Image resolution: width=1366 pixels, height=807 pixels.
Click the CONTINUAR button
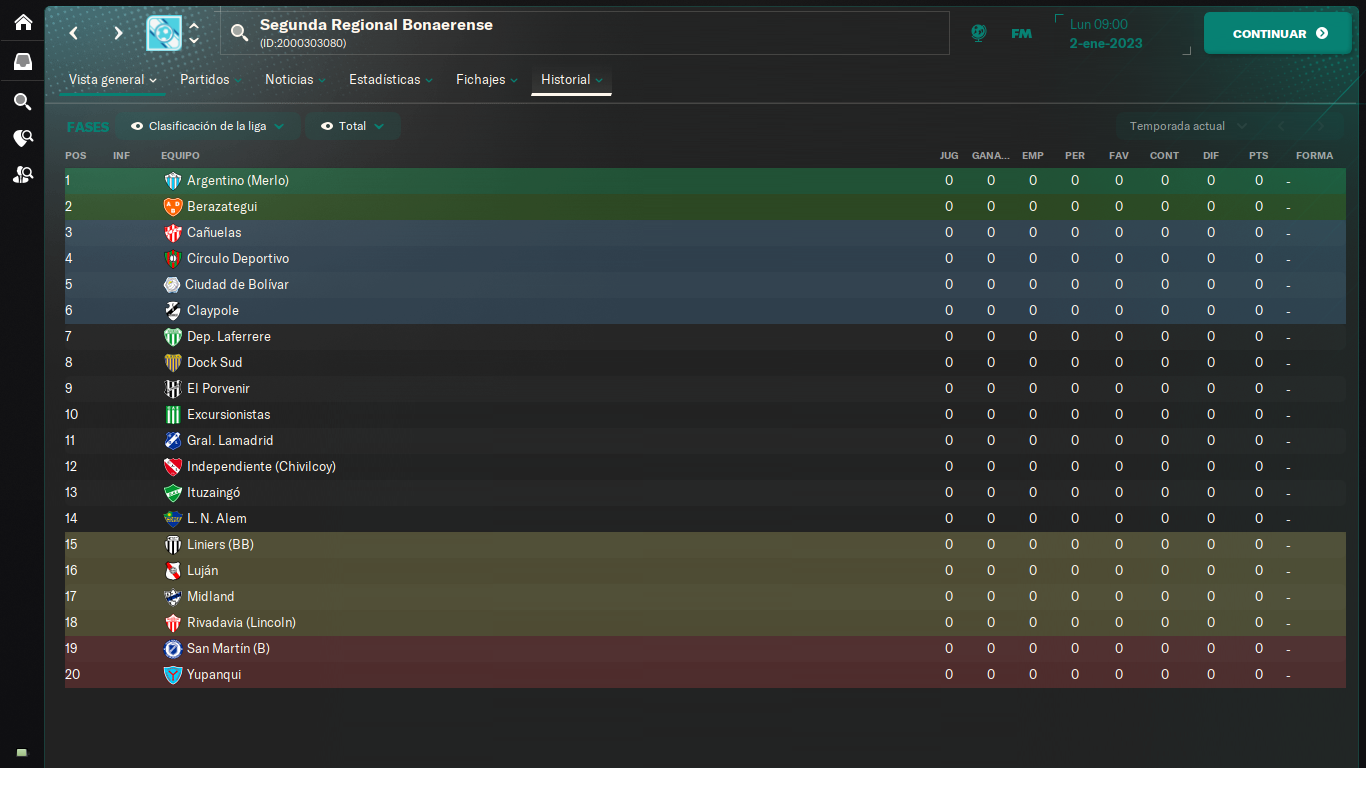[x=1278, y=33]
